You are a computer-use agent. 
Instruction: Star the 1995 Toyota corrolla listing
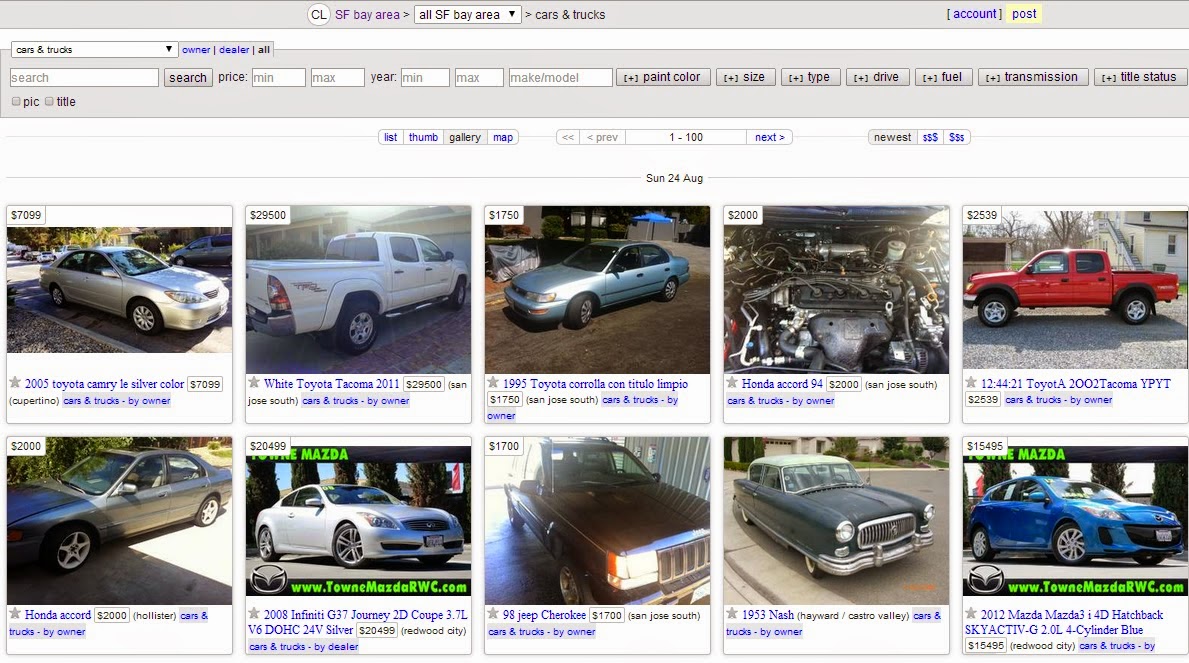click(x=493, y=382)
